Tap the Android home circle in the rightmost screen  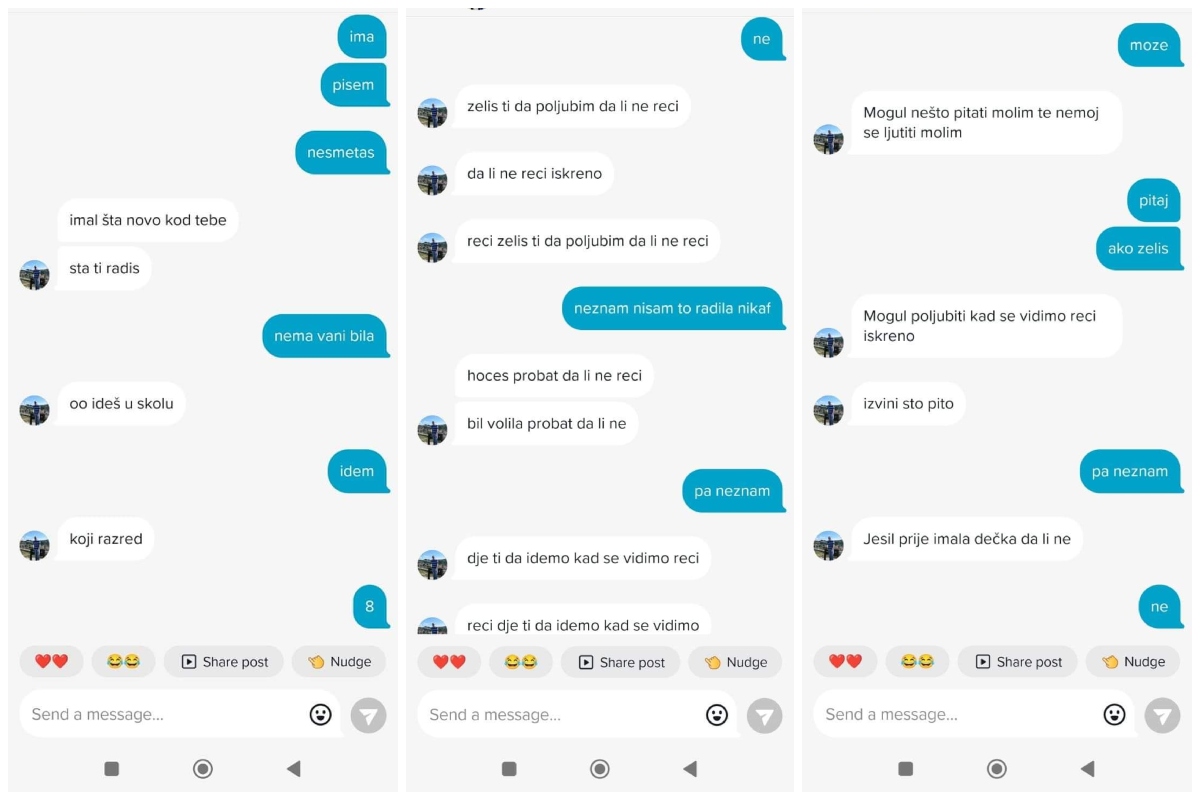click(997, 768)
